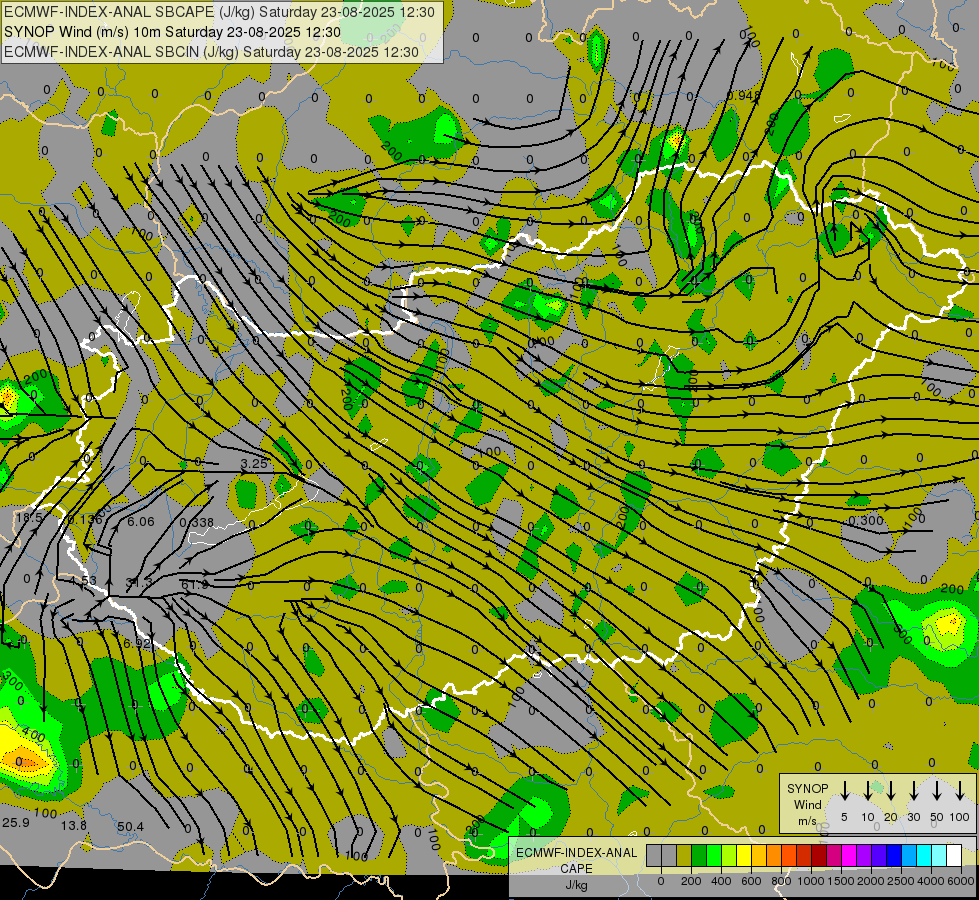Click the map value '25.9'
This screenshot has width=979, height=900.
tap(16, 823)
